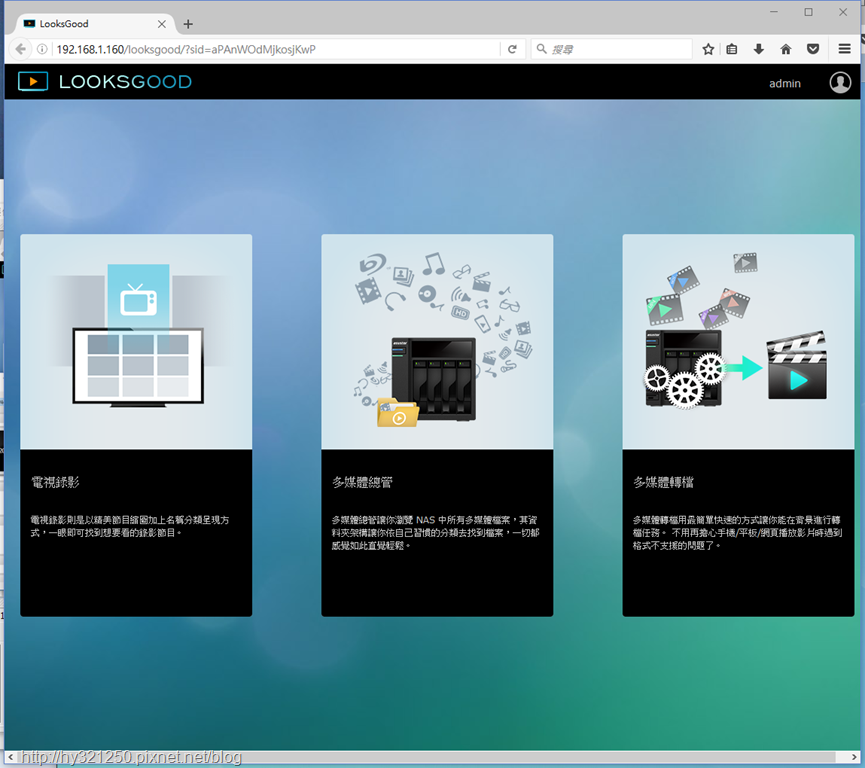The width and height of the screenshot is (865, 768).
Task: Maximize the browser window
Action: pyautogui.click(x=808, y=12)
